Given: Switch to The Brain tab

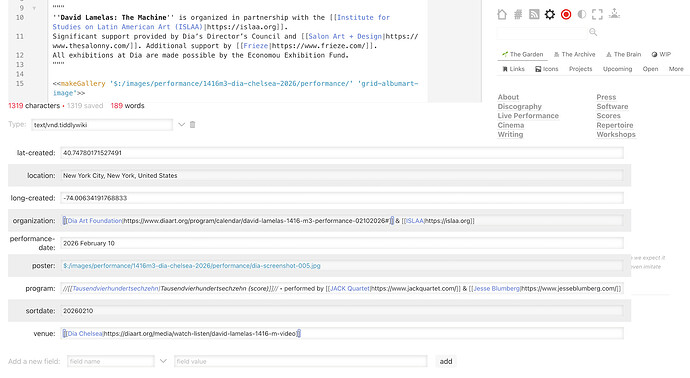Looking at the screenshot, I should tap(624, 54).
